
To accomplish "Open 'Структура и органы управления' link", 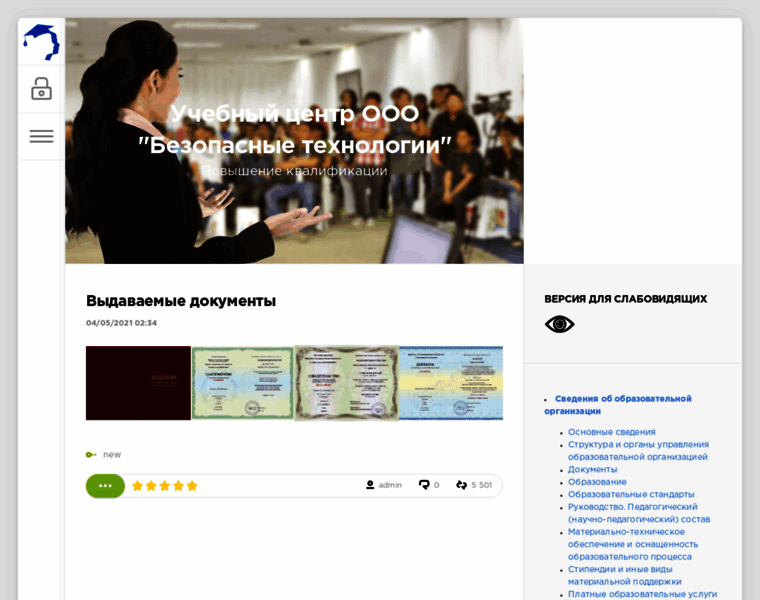I will tap(638, 451).
